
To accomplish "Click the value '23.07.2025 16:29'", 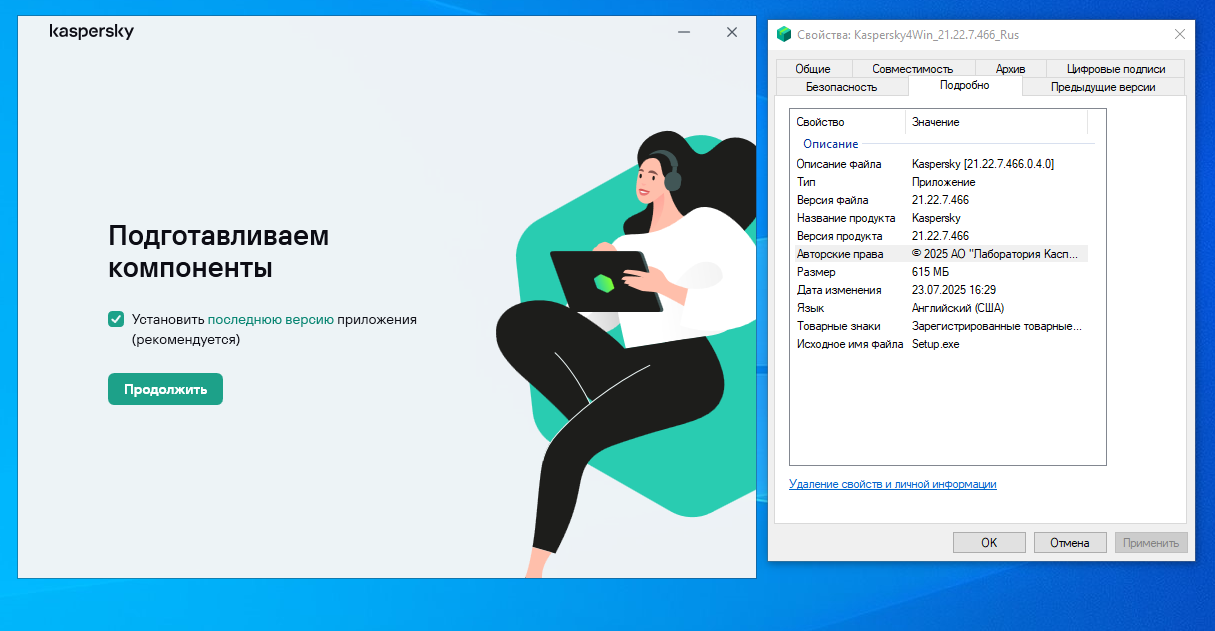I will [x=954, y=290].
